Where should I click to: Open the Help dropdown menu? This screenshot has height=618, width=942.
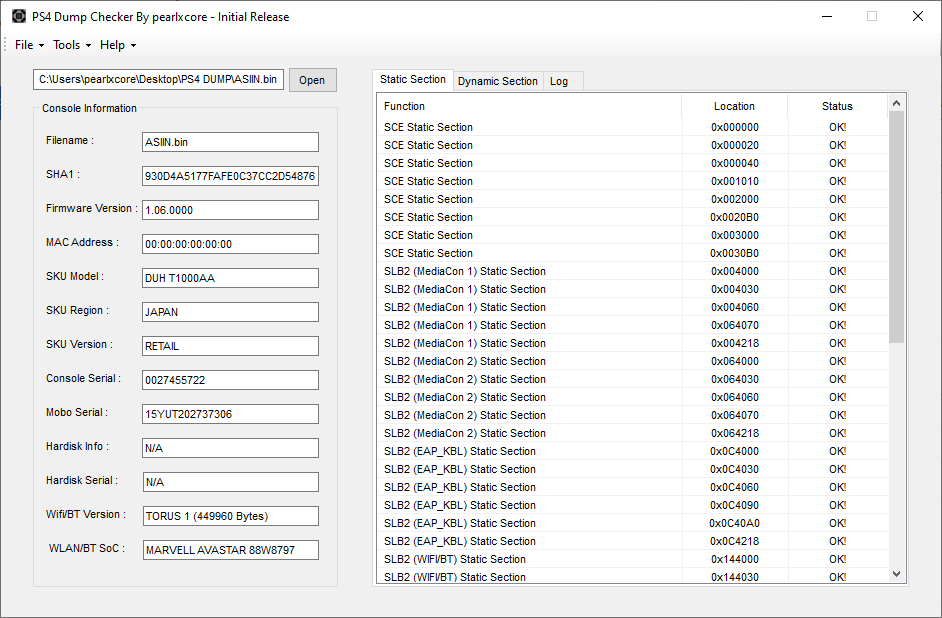click(117, 45)
